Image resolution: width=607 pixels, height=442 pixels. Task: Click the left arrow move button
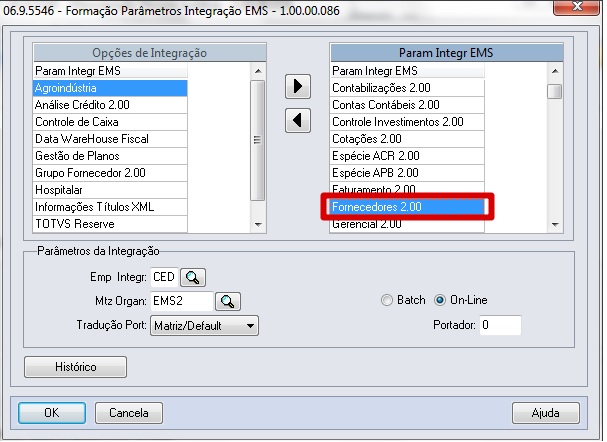(298, 120)
